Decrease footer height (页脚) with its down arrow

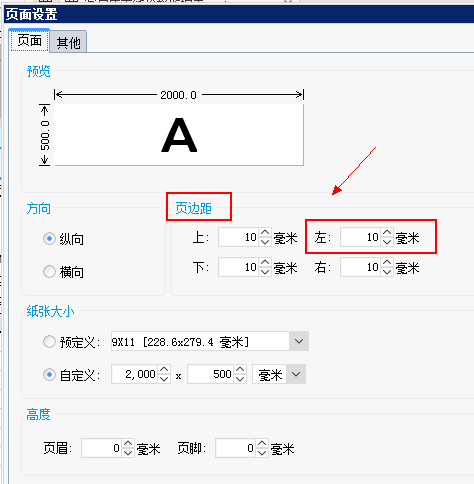[262, 453]
